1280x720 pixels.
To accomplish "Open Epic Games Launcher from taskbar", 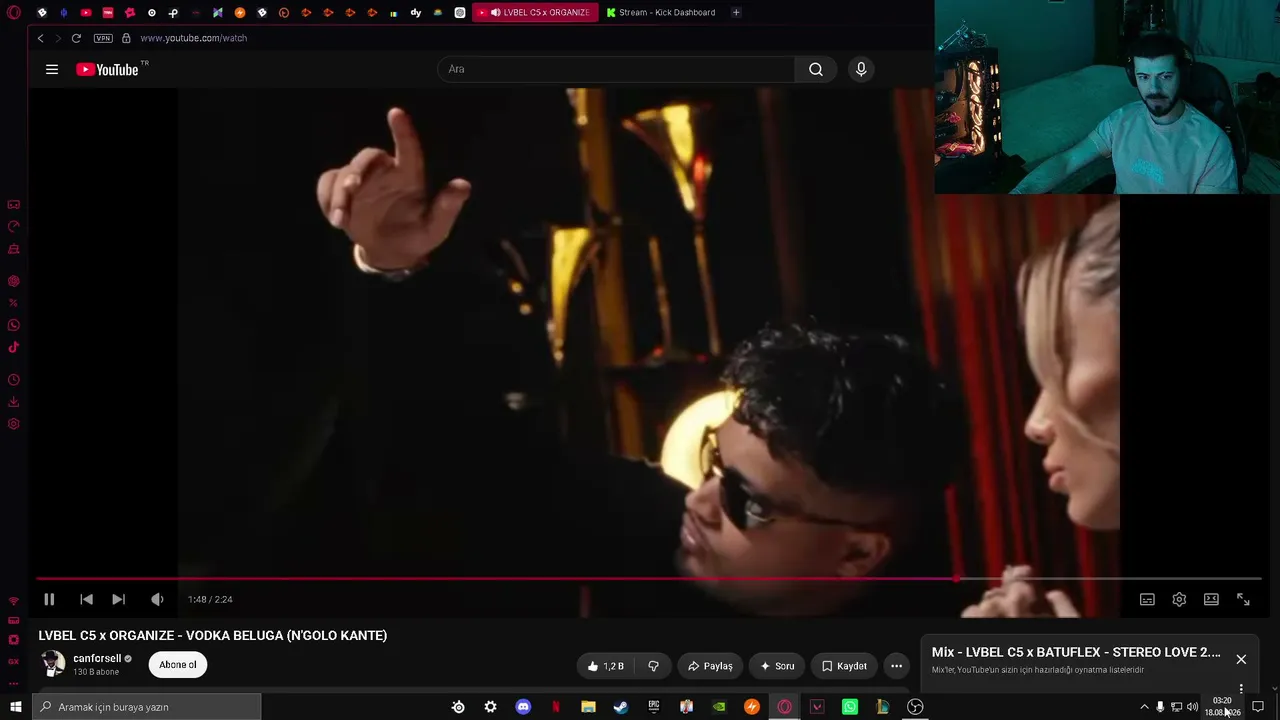I will pyautogui.click(x=654, y=707).
